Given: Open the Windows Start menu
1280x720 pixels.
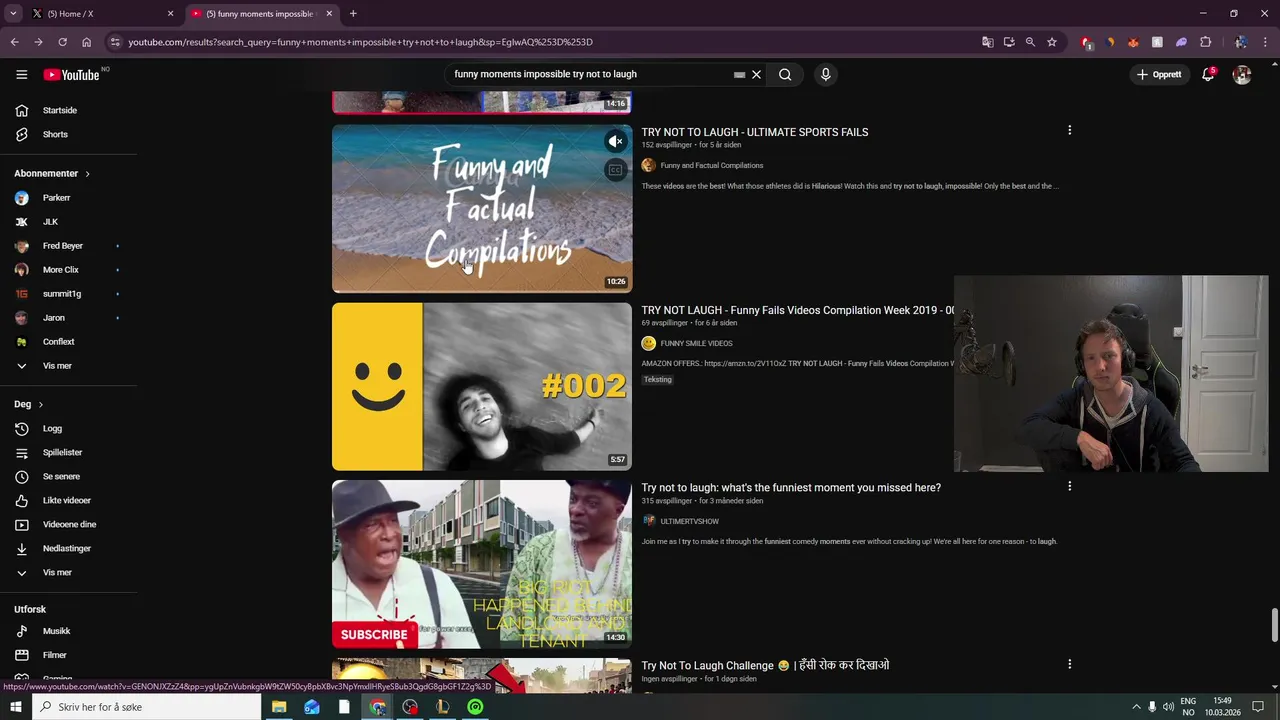Looking at the screenshot, I should click(x=16, y=707).
